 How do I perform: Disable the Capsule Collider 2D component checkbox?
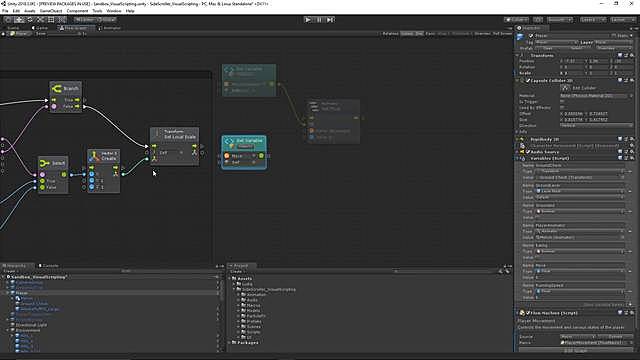click(527, 80)
